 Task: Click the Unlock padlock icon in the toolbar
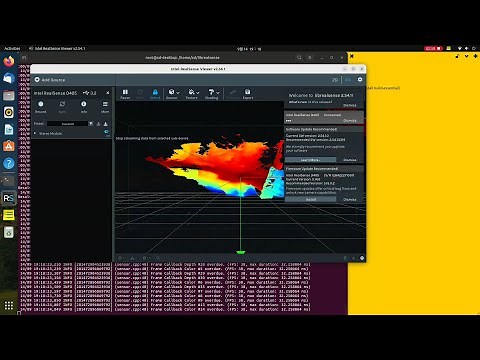(155, 94)
